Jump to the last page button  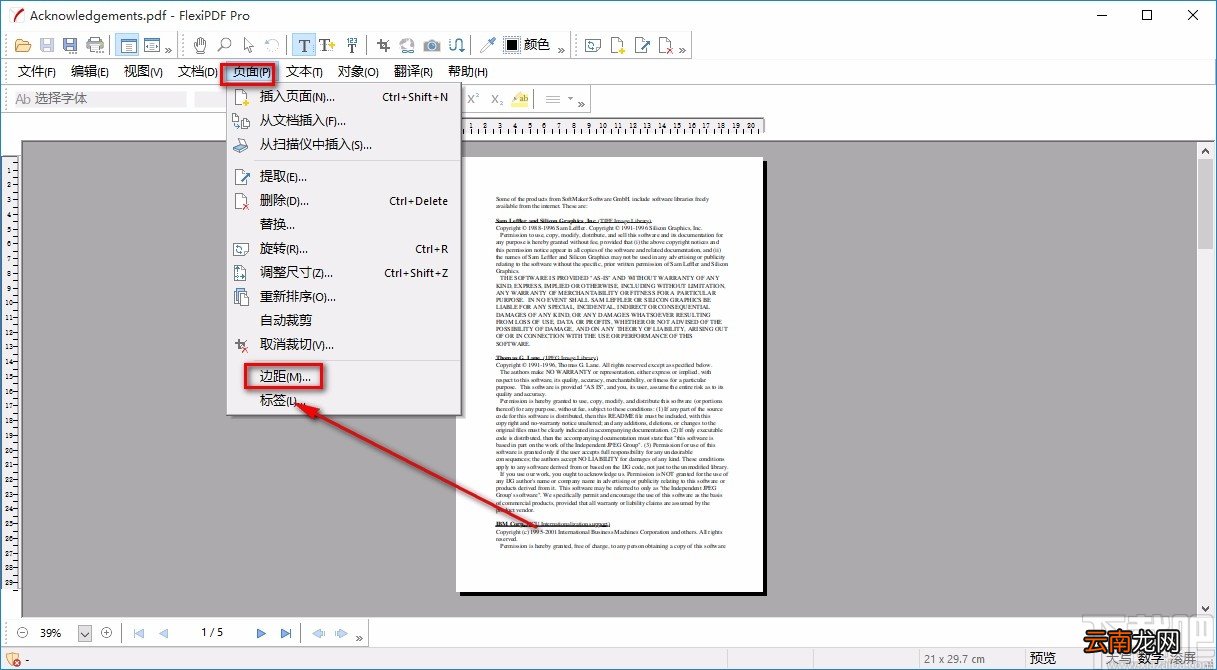[x=286, y=633]
